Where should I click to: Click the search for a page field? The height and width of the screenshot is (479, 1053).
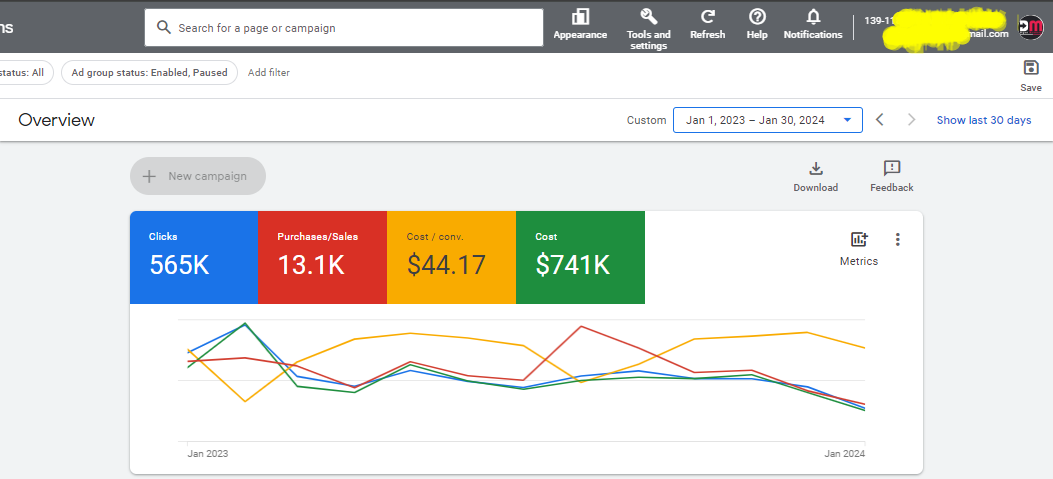(344, 28)
